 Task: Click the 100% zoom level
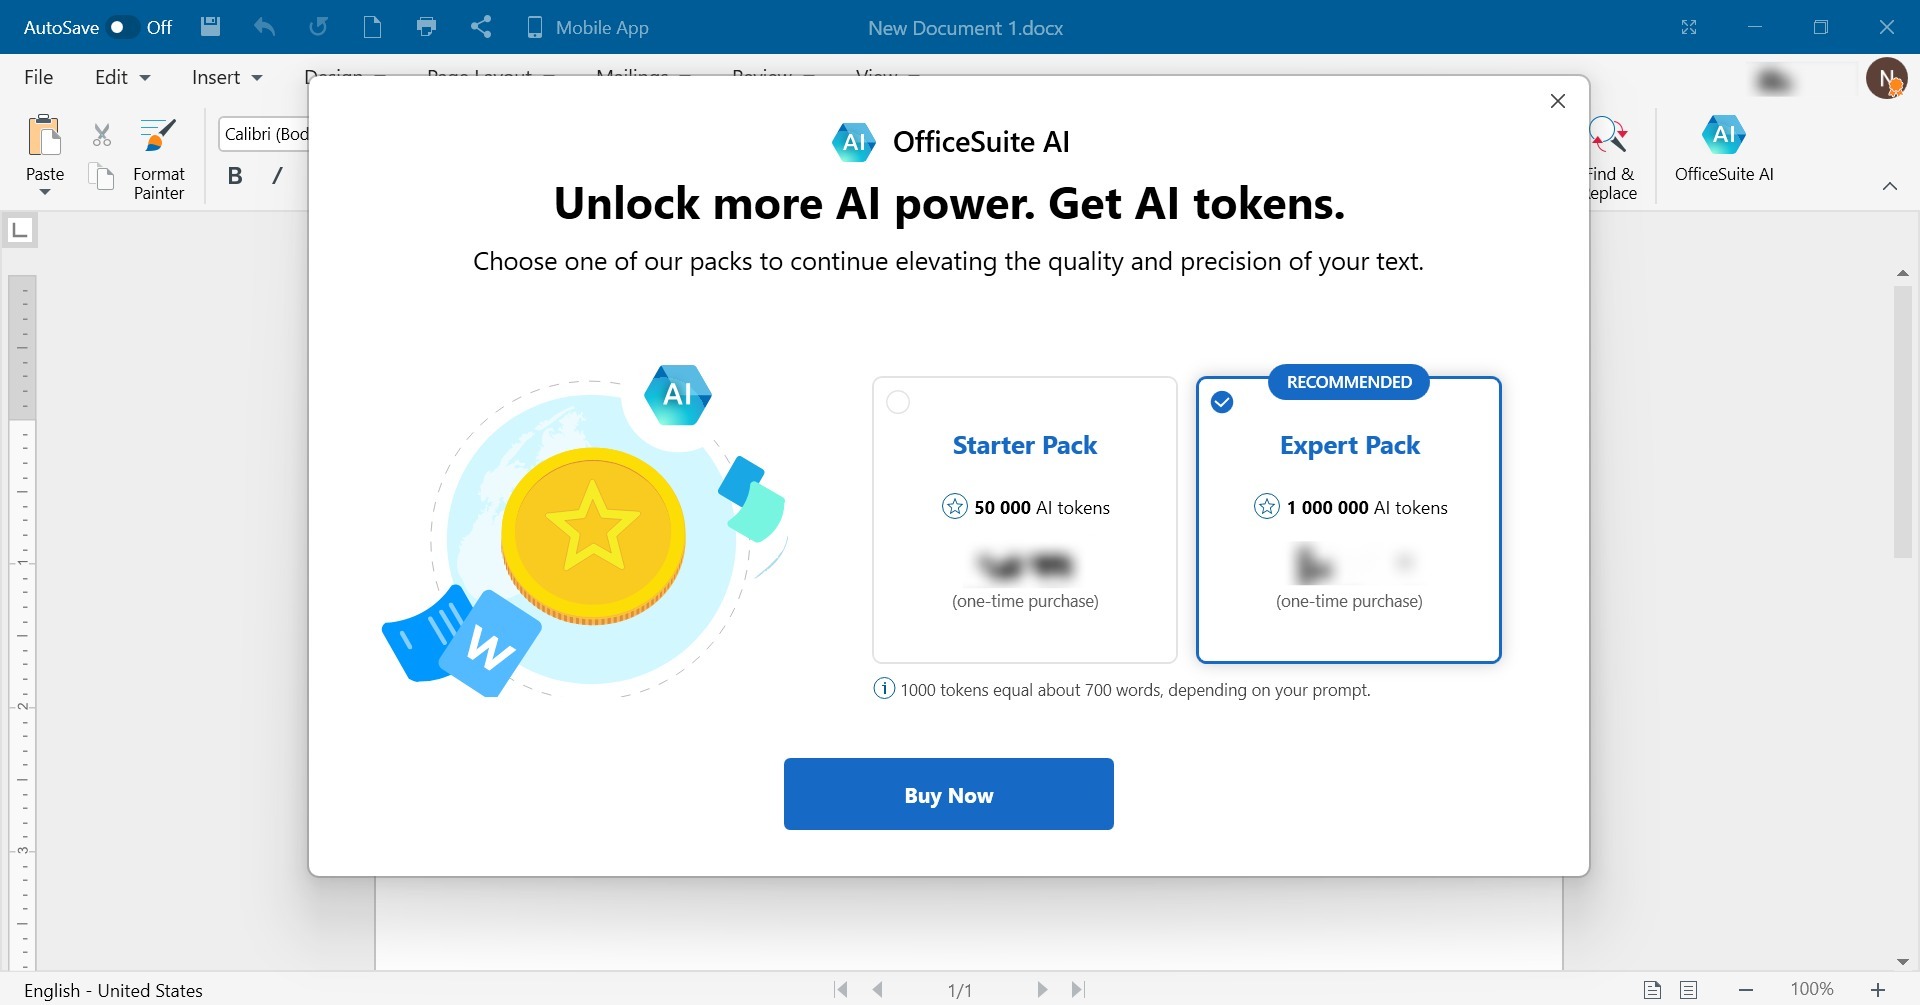click(x=1812, y=989)
